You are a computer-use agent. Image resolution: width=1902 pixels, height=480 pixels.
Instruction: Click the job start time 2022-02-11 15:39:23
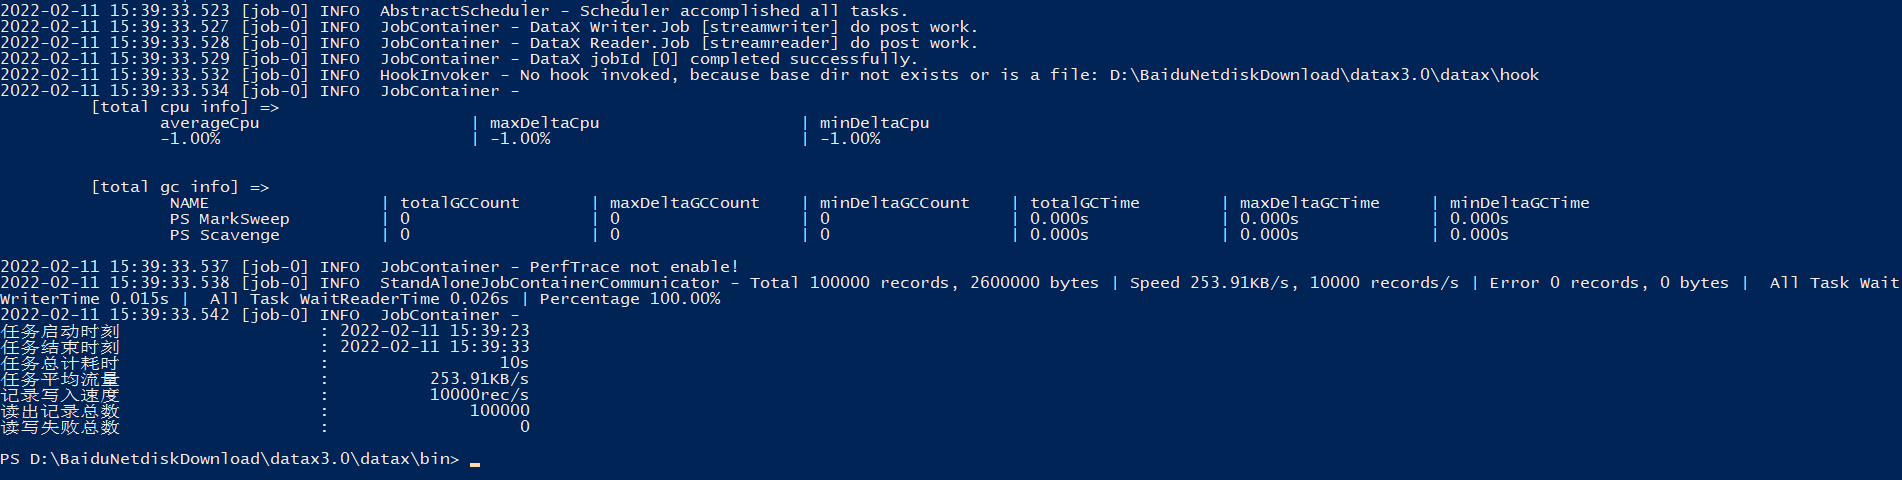coord(434,331)
